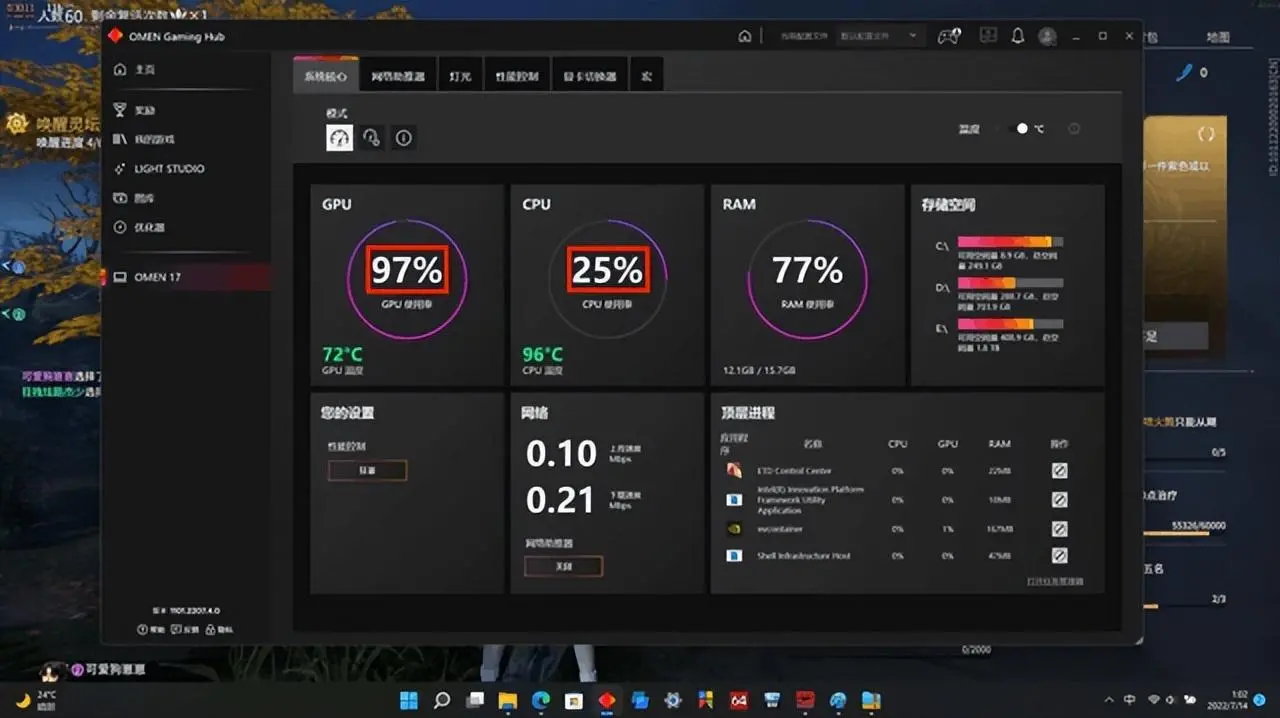Click the home icon in title bar
This screenshot has height=718, width=1280.
744,36
